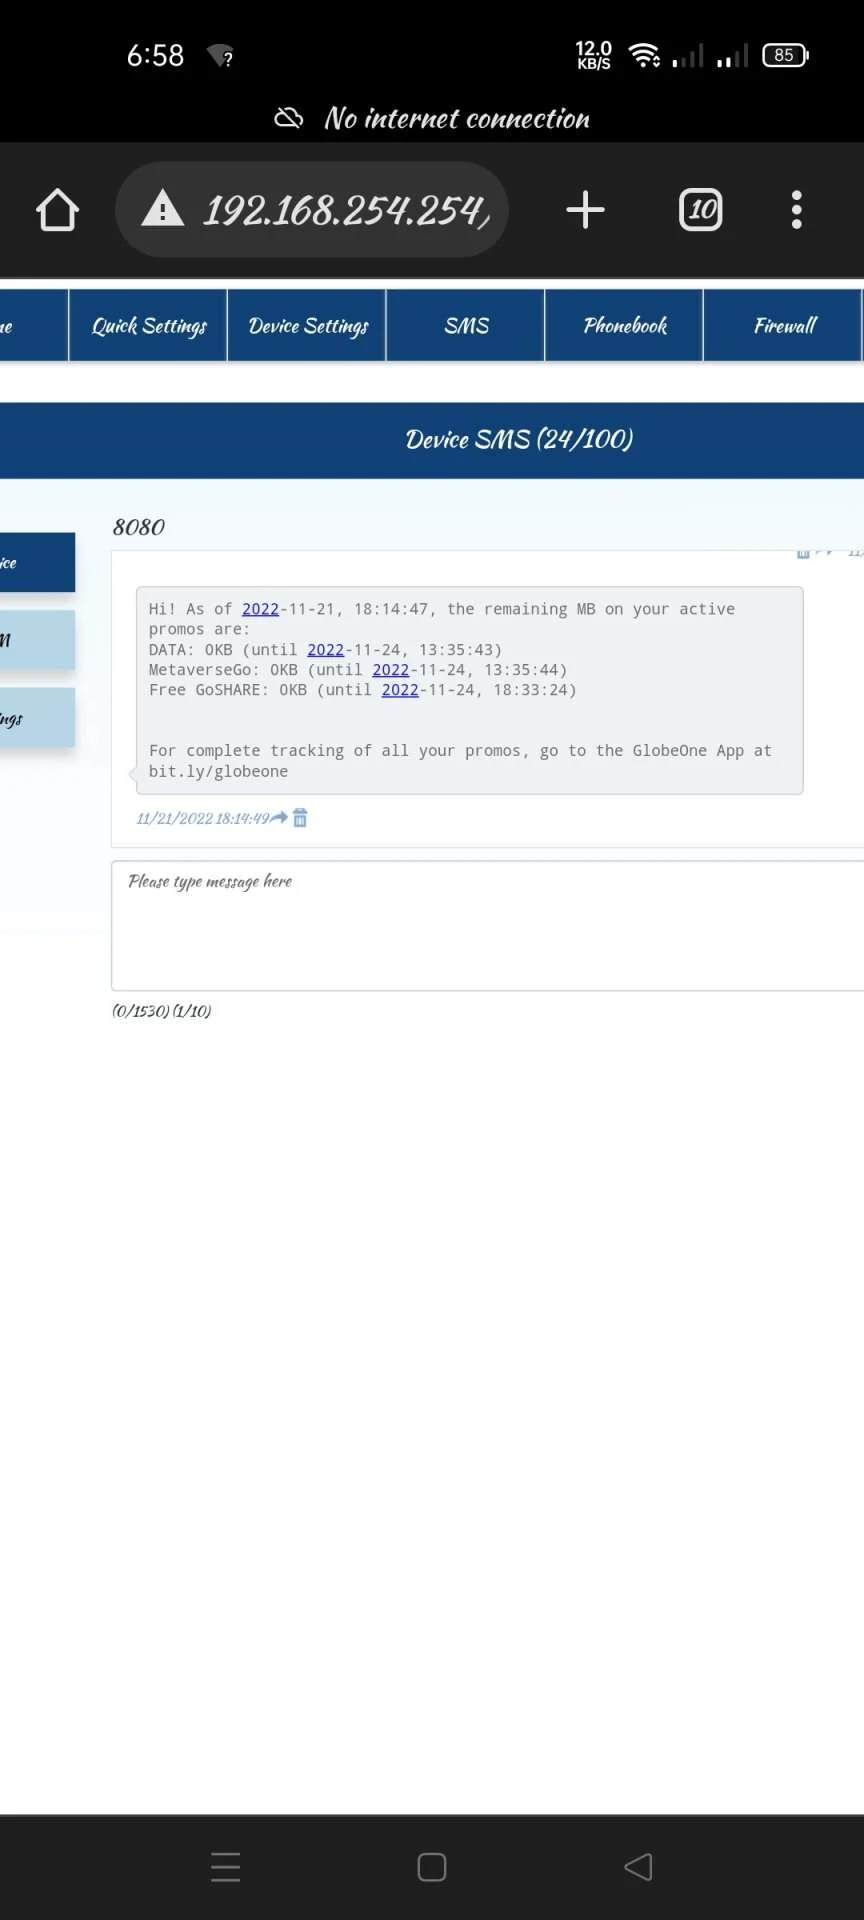The height and width of the screenshot is (1920, 864).
Task: Tap the browser home icon
Action: (57, 210)
